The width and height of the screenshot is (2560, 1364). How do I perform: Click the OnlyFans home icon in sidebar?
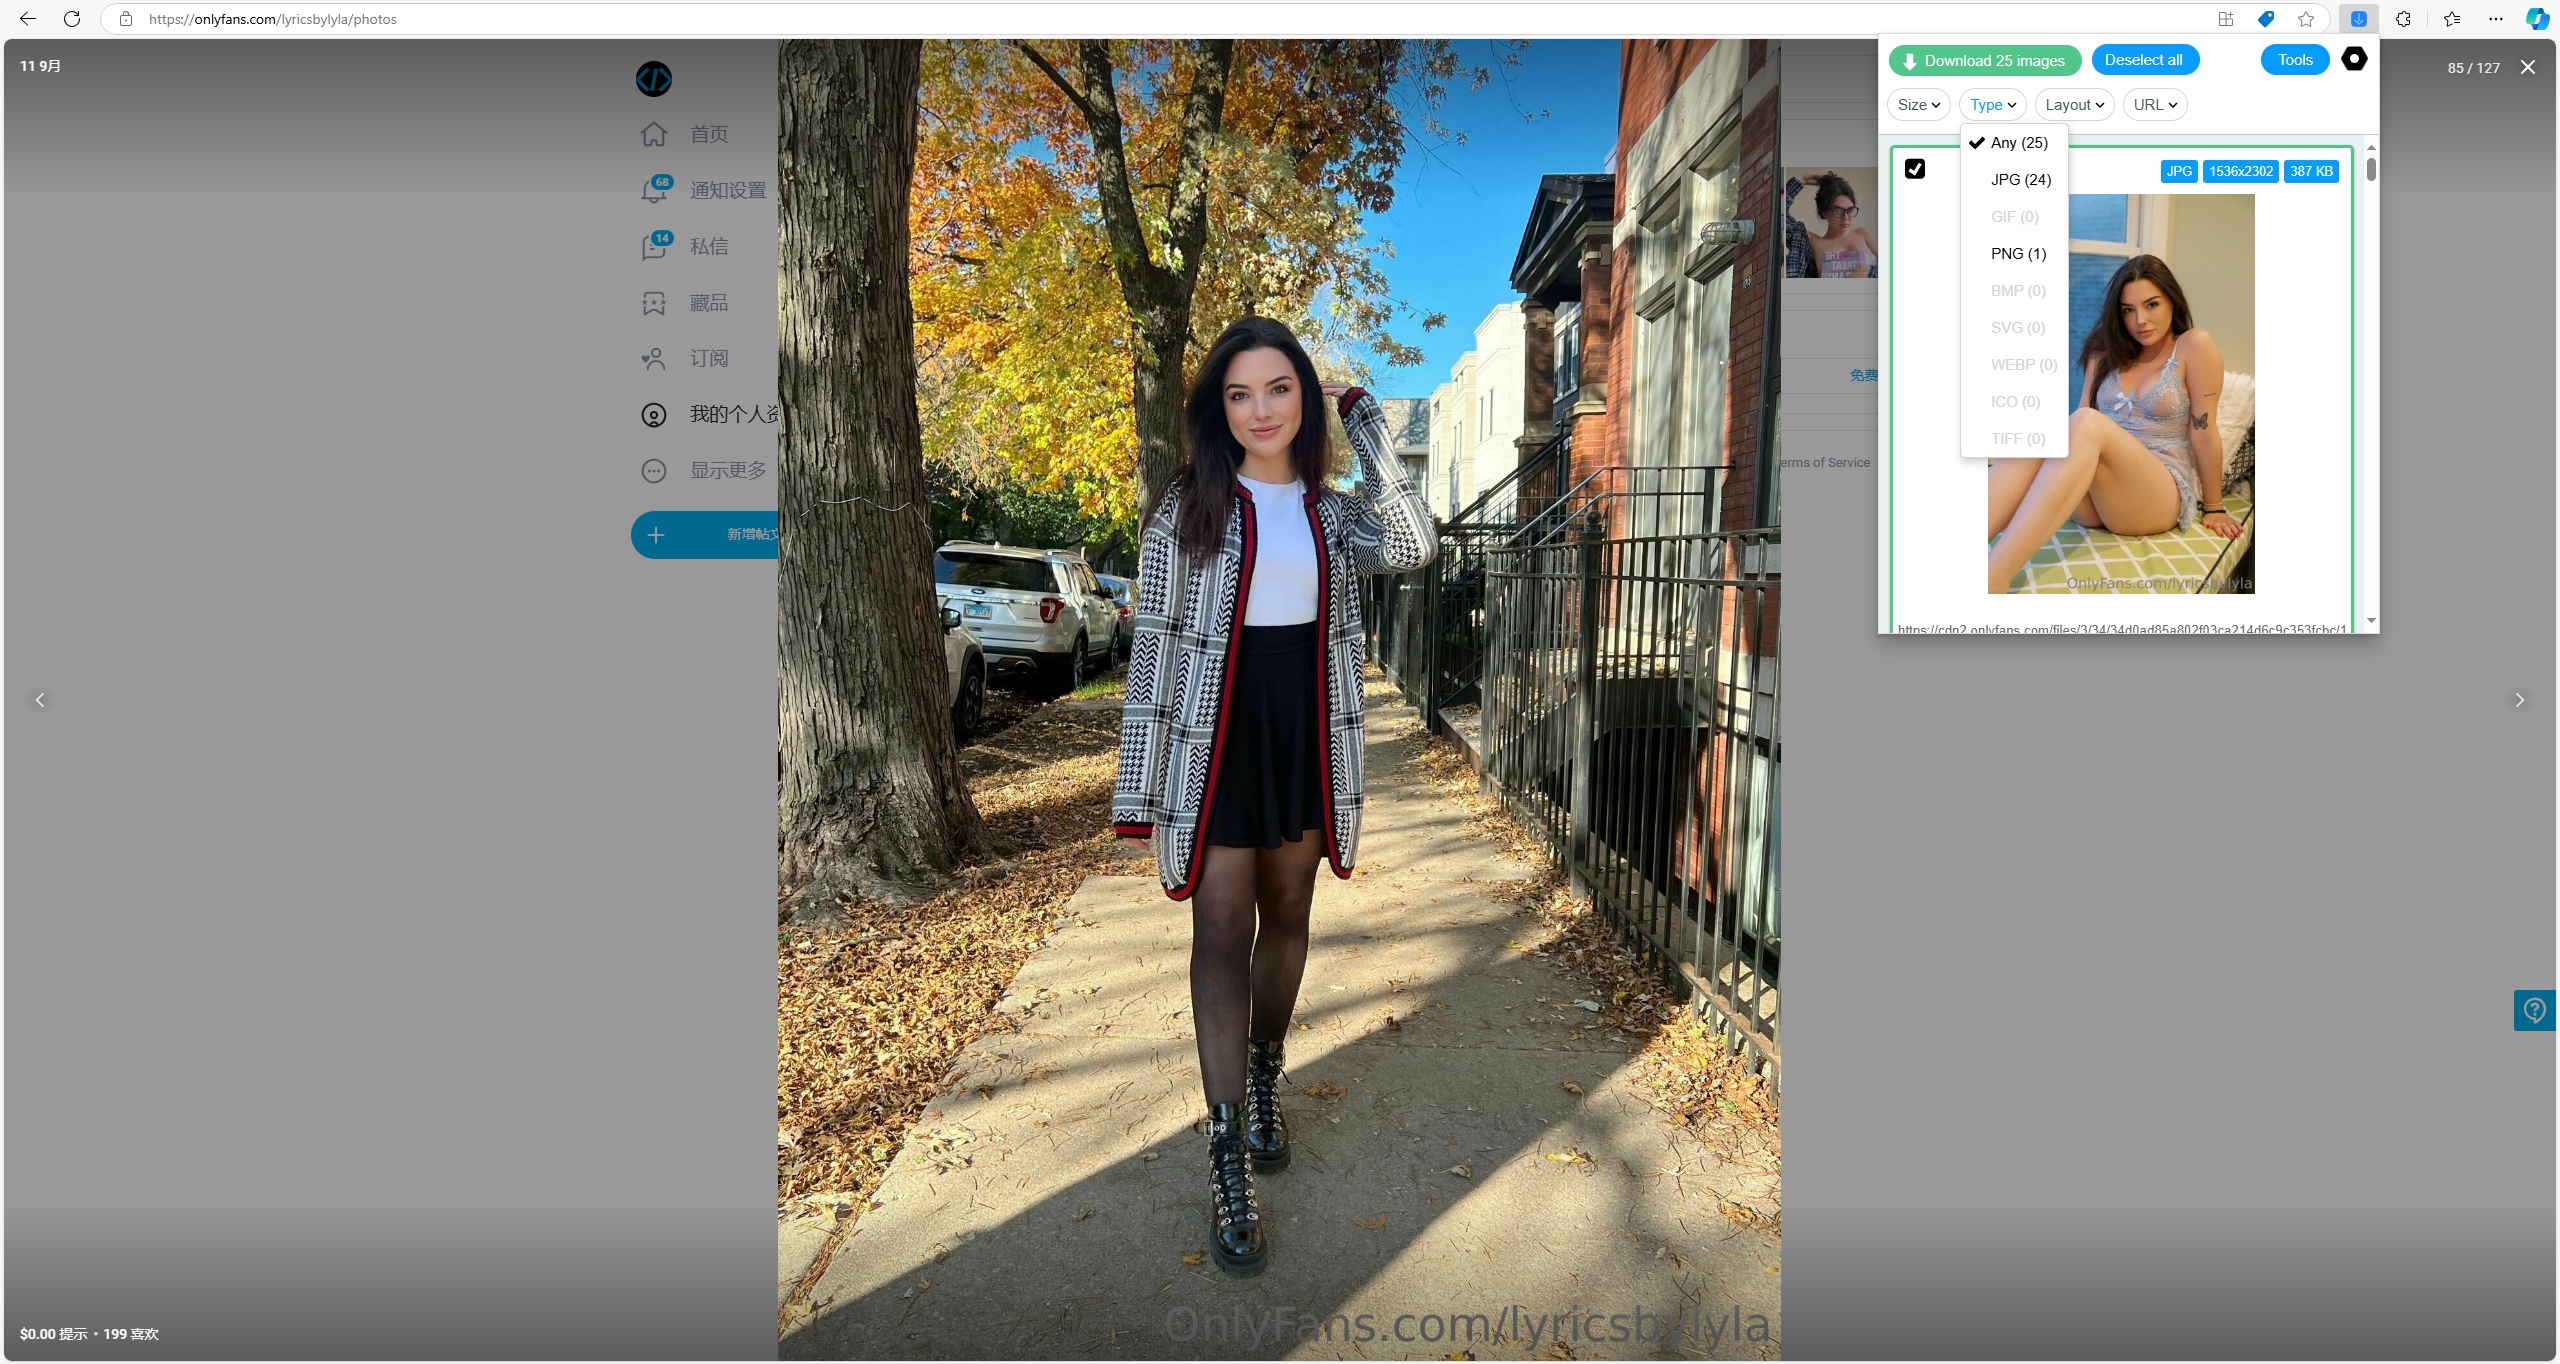click(655, 134)
